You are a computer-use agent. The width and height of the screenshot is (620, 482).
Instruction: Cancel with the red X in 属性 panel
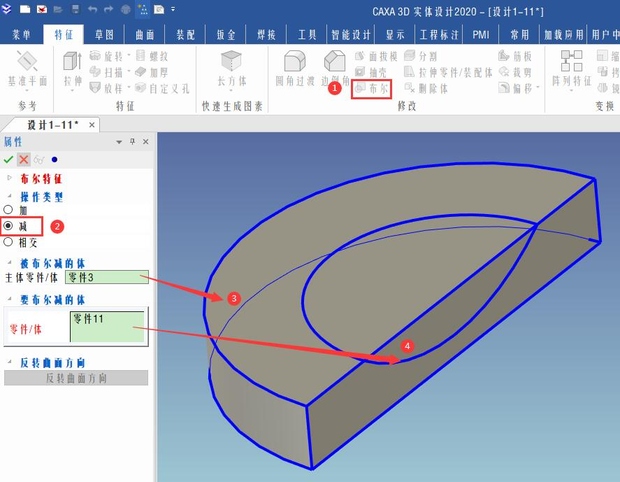click(x=24, y=159)
